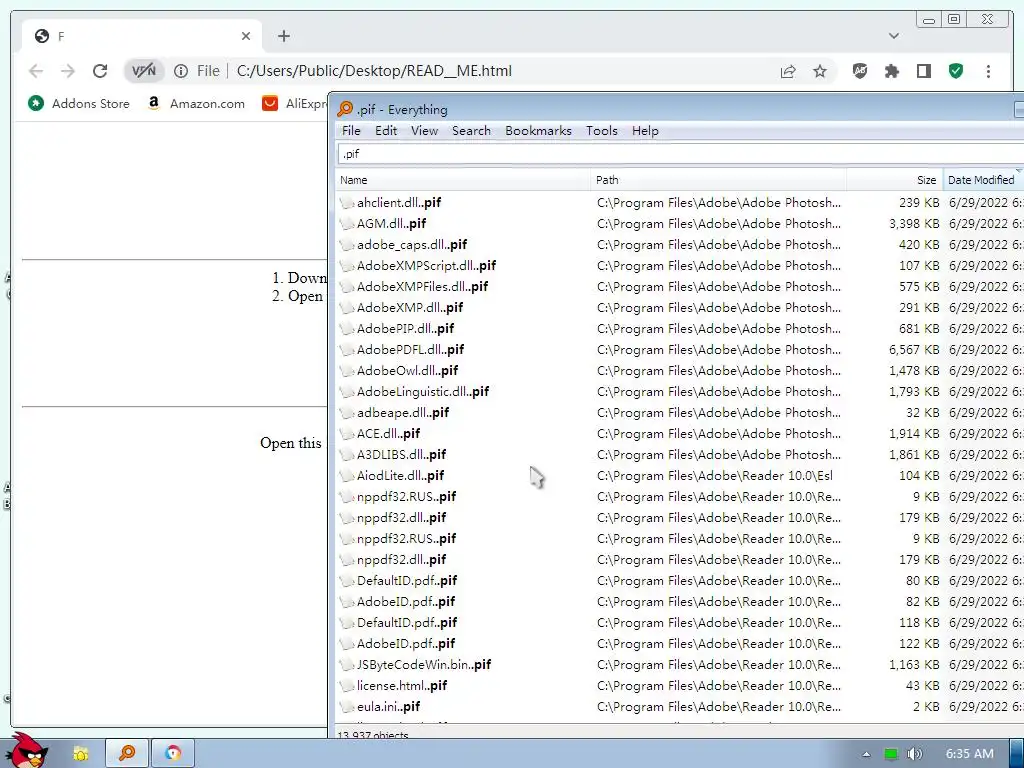
Task: Switch to Everything on the taskbar
Action: (x=127, y=753)
